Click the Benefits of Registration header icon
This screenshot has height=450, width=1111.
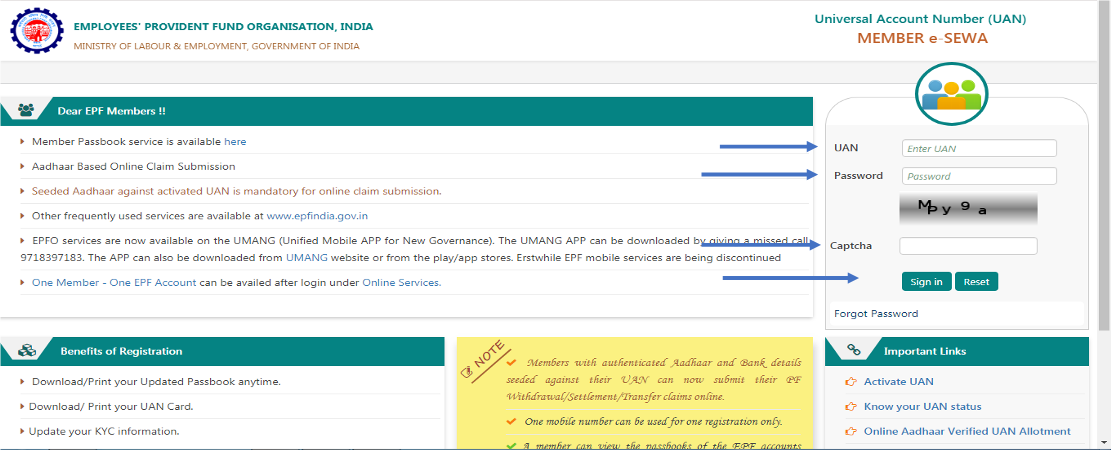[x=27, y=351]
